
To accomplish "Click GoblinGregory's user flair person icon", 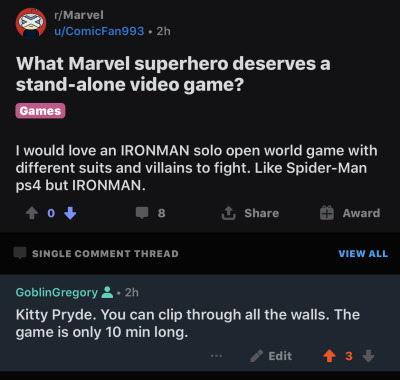I will coord(107,292).
